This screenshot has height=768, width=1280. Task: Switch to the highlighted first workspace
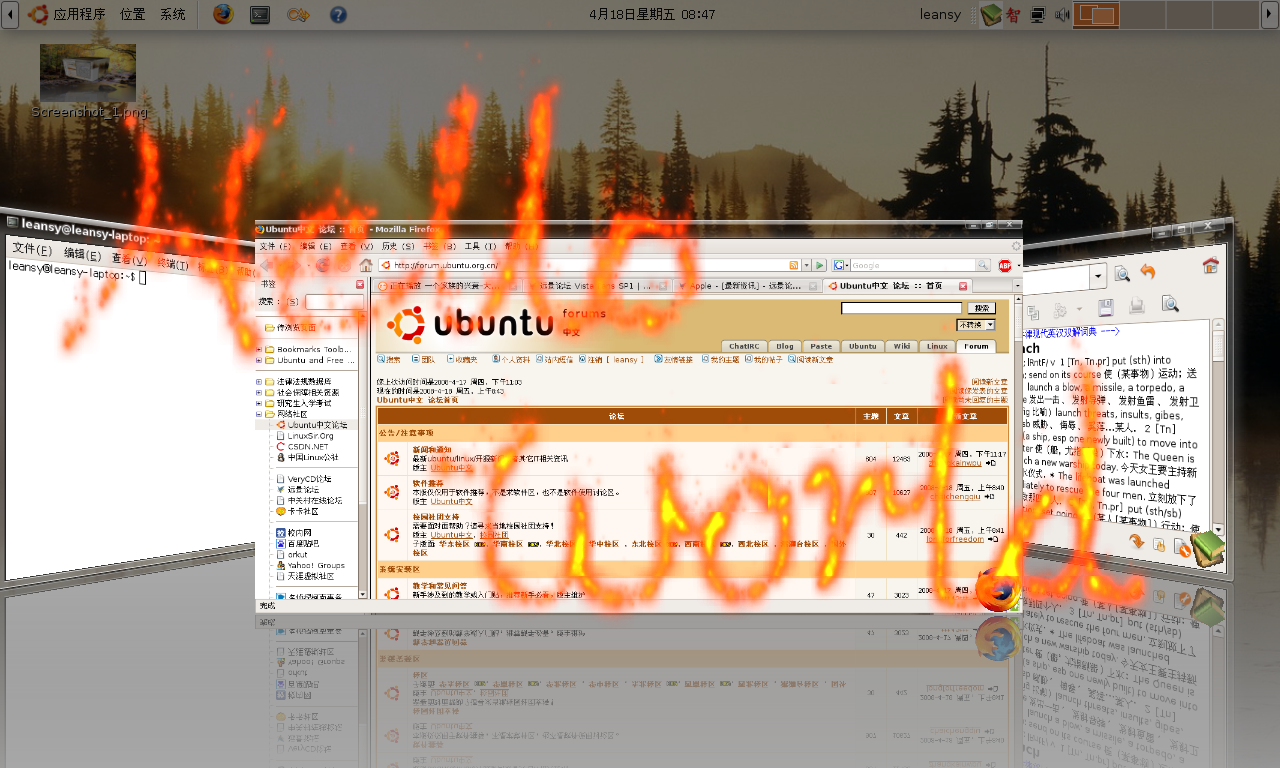[1096, 15]
